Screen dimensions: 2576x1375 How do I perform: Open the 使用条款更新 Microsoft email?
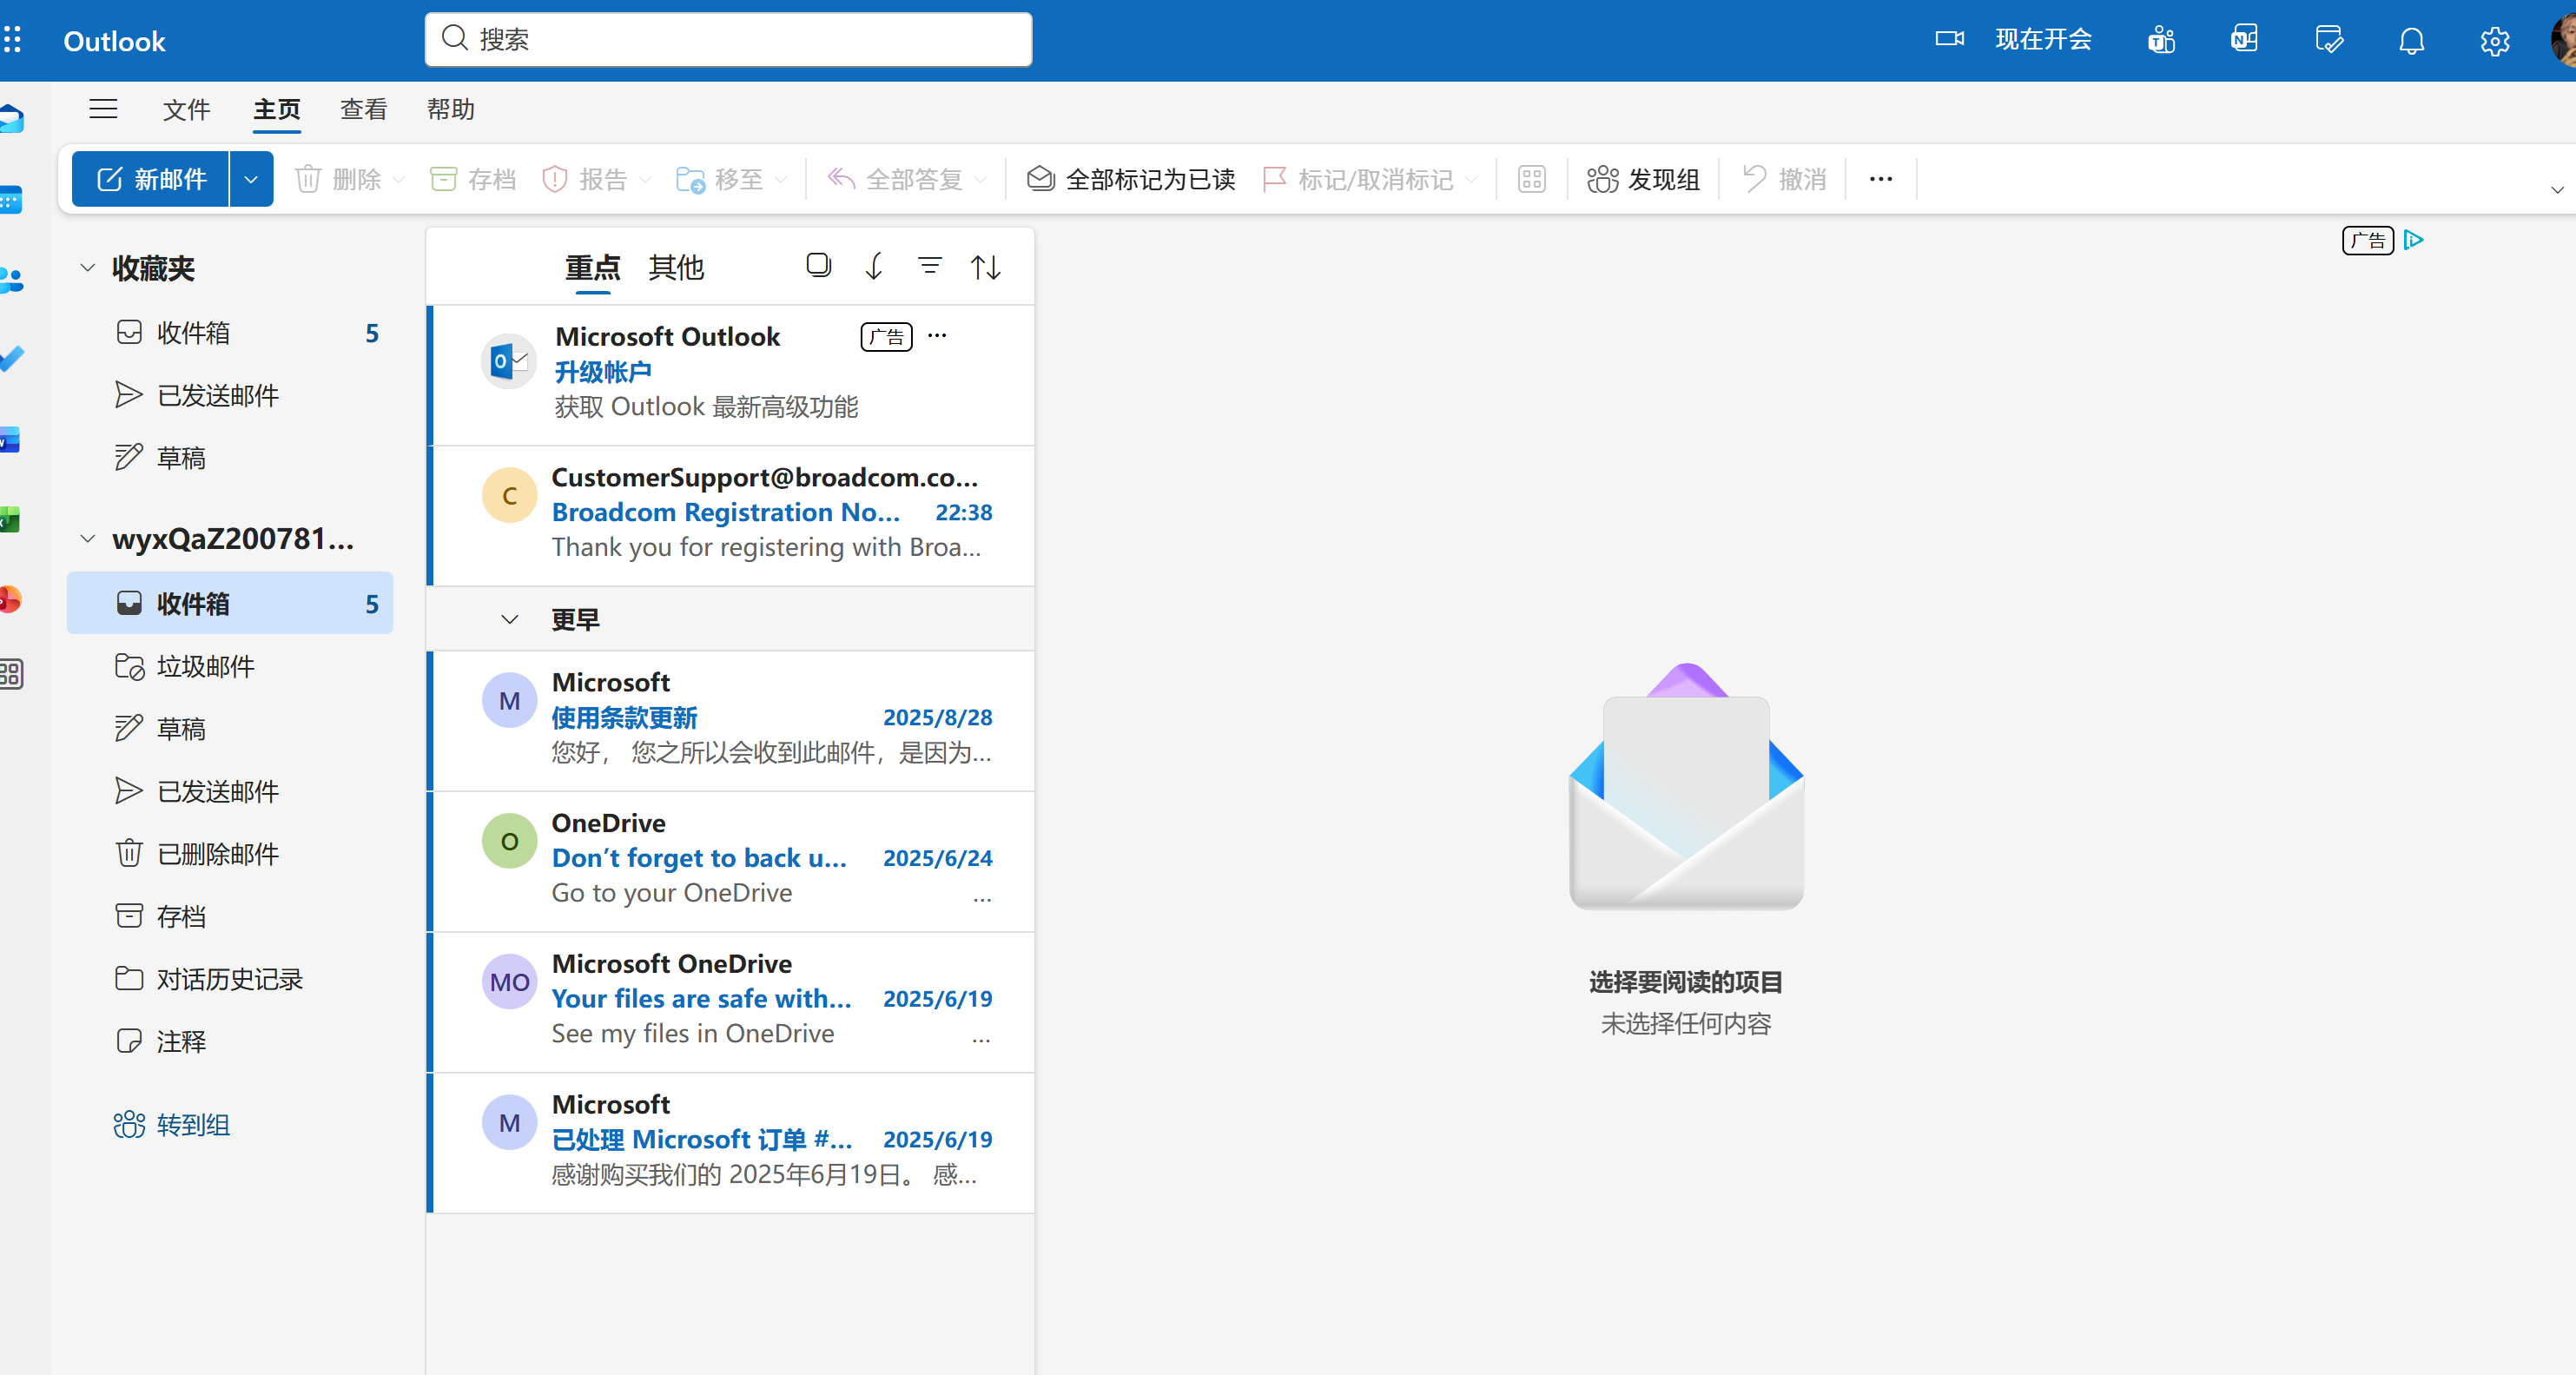click(x=731, y=720)
